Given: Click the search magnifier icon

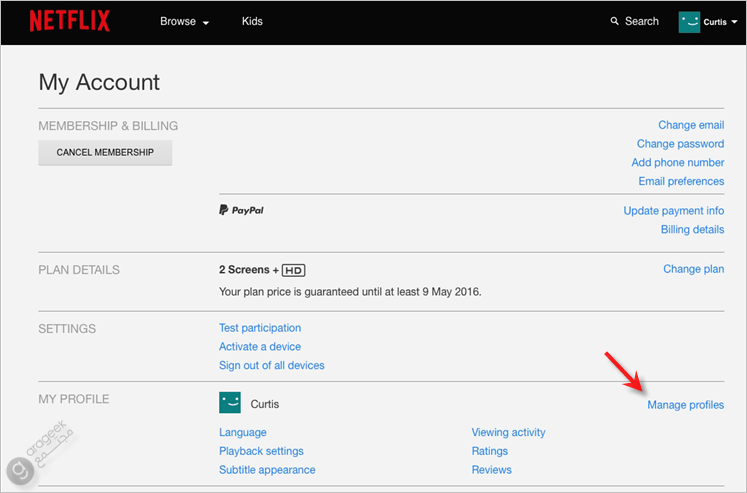Looking at the screenshot, I should point(615,21).
